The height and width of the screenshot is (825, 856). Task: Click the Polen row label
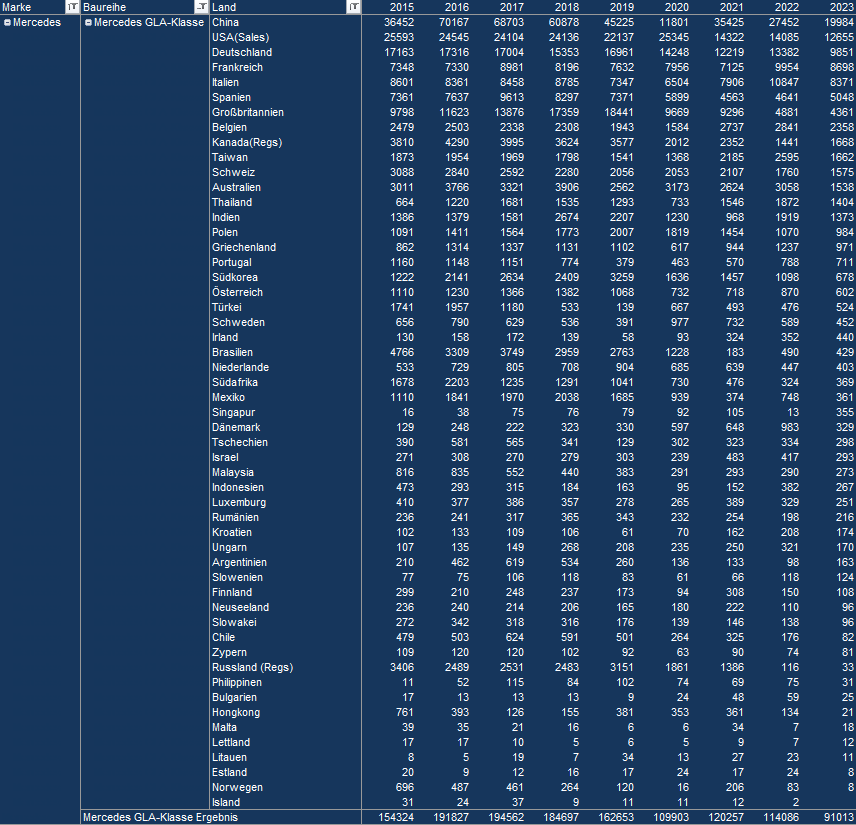pyautogui.click(x=225, y=233)
